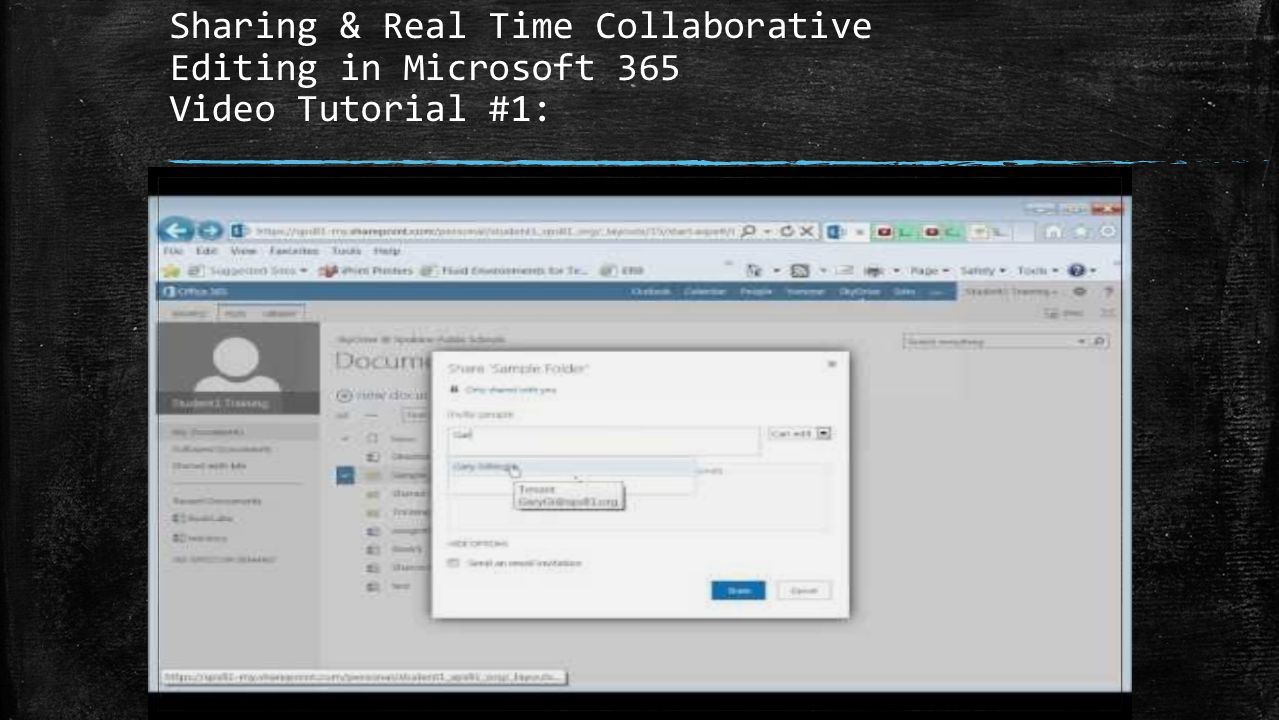The width and height of the screenshot is (1279, 720).
Task: Select My Documents in left navigation
Action: 208,432
